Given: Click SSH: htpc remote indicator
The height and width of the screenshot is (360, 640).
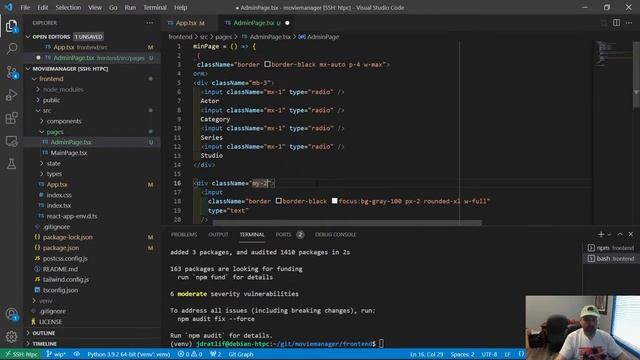Looking at the screenshot, I should 21,354.
